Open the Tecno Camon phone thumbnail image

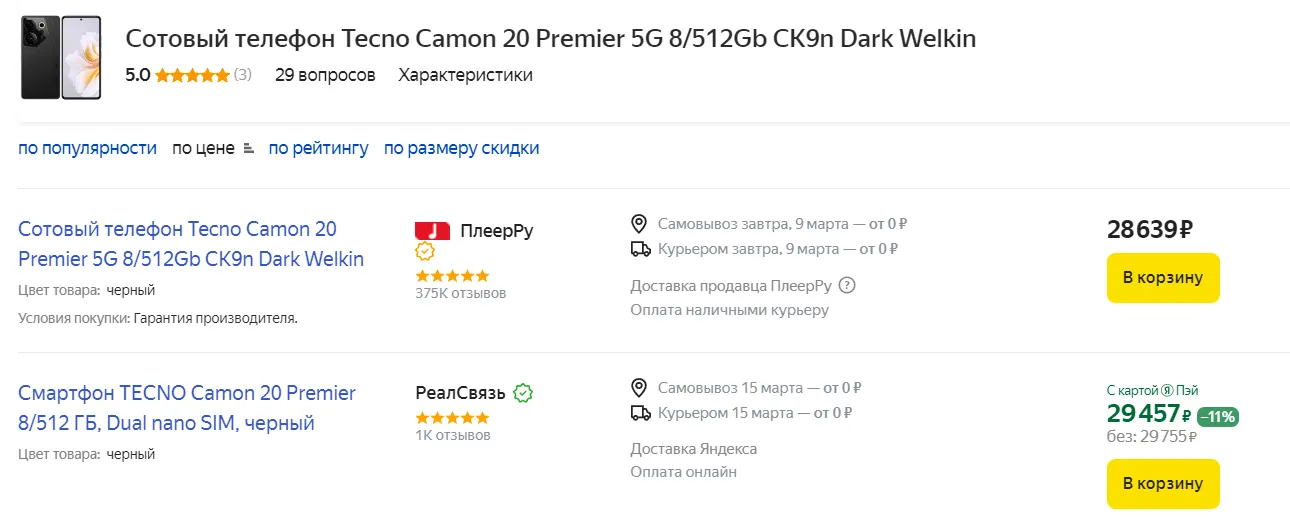(61, 57)
